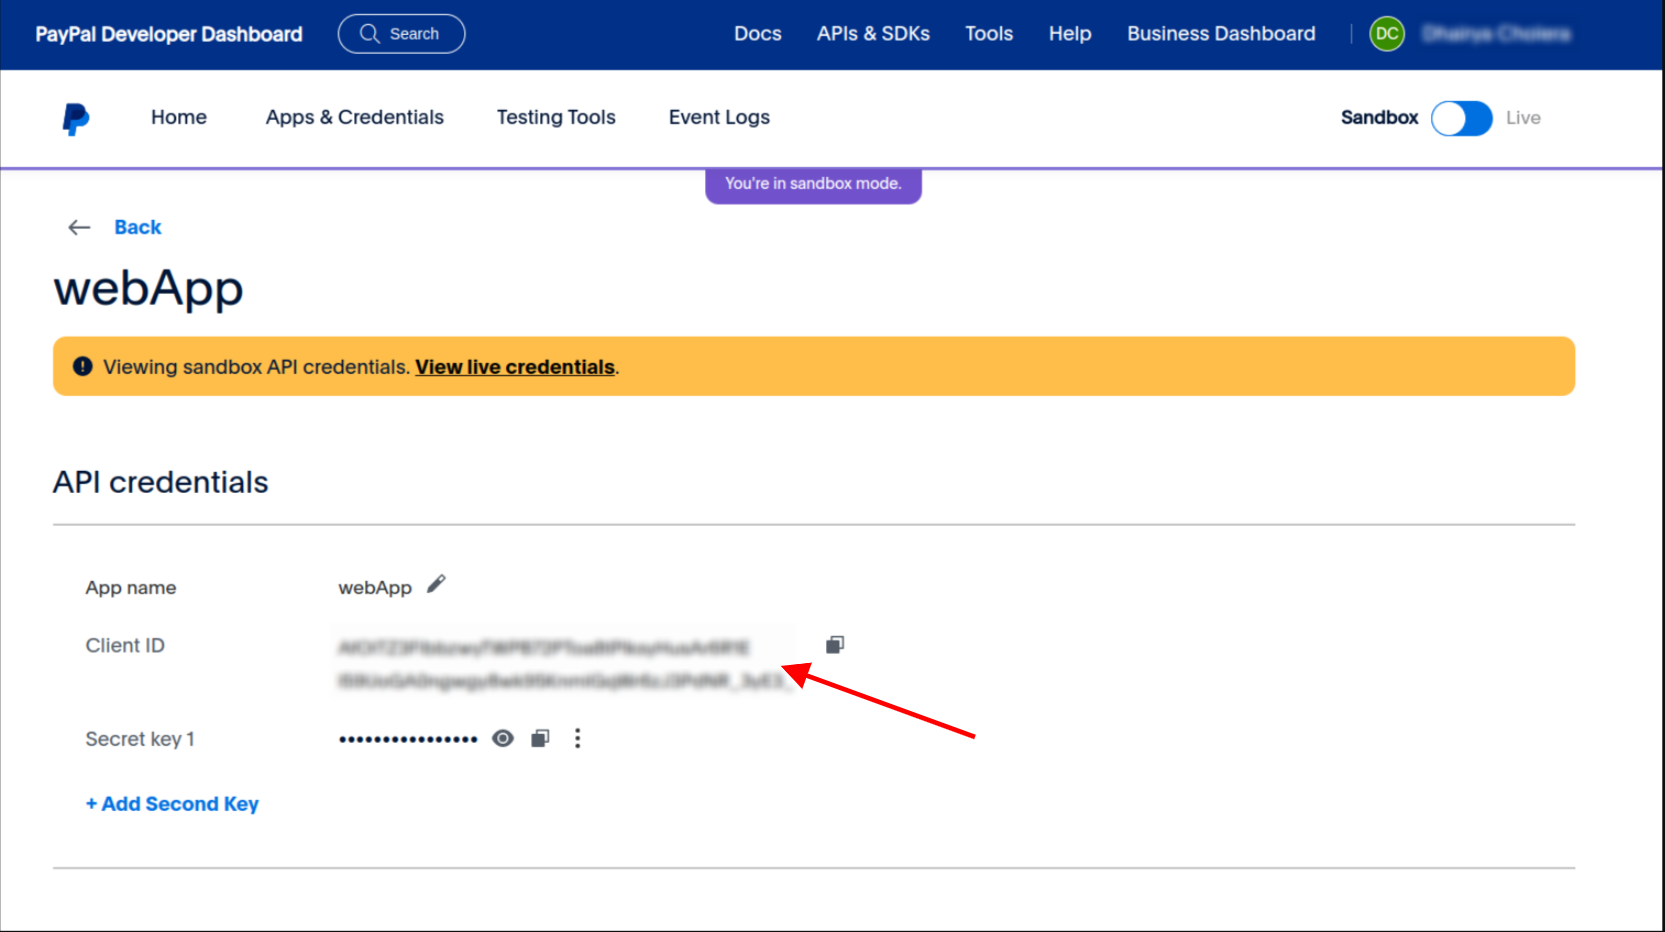Viewport: 1665px width, 932px height.
Task: Open the DC profile avatar menu
Action: [x=1387, y=33]
